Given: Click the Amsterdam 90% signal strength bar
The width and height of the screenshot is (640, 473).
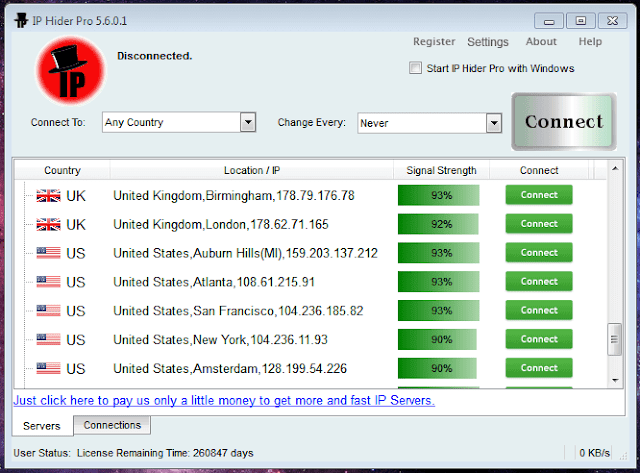Looking at the screenshot, I should 437,369.
